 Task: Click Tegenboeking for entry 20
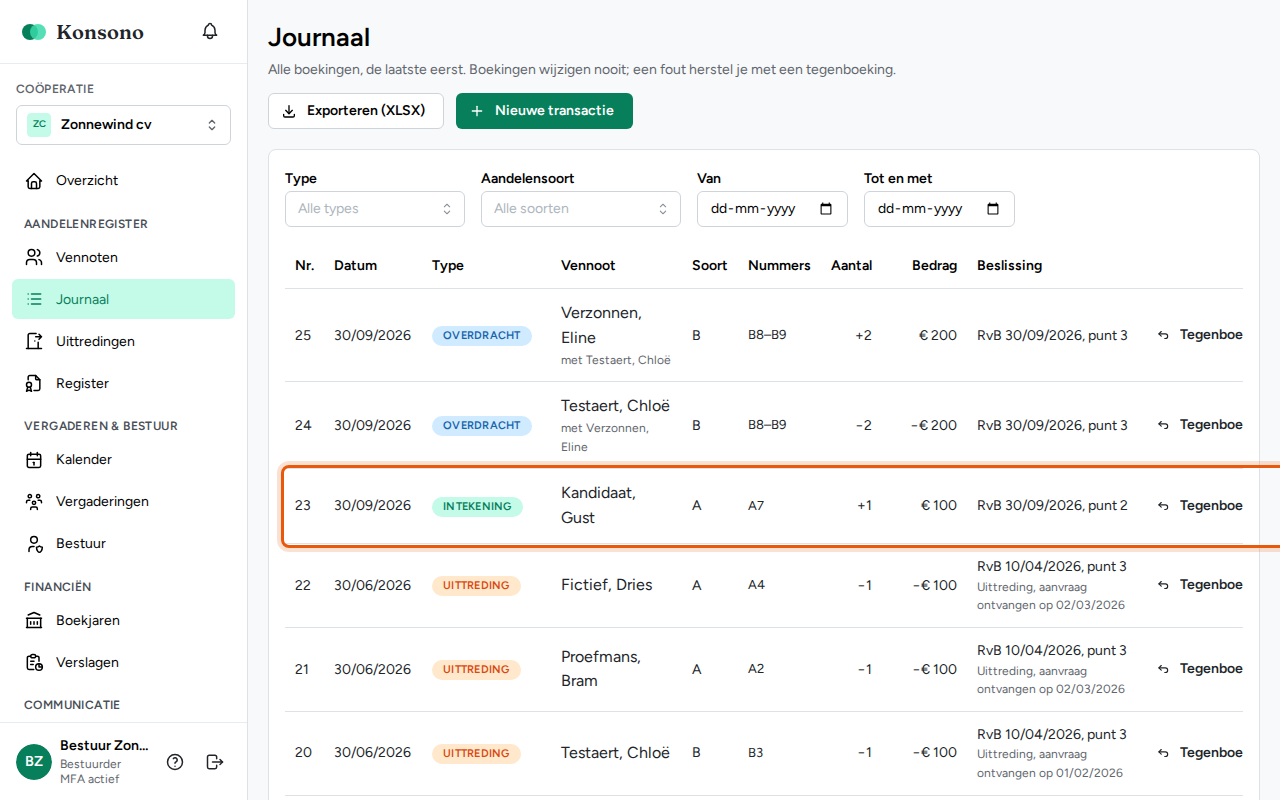[x=1200, y=753]
